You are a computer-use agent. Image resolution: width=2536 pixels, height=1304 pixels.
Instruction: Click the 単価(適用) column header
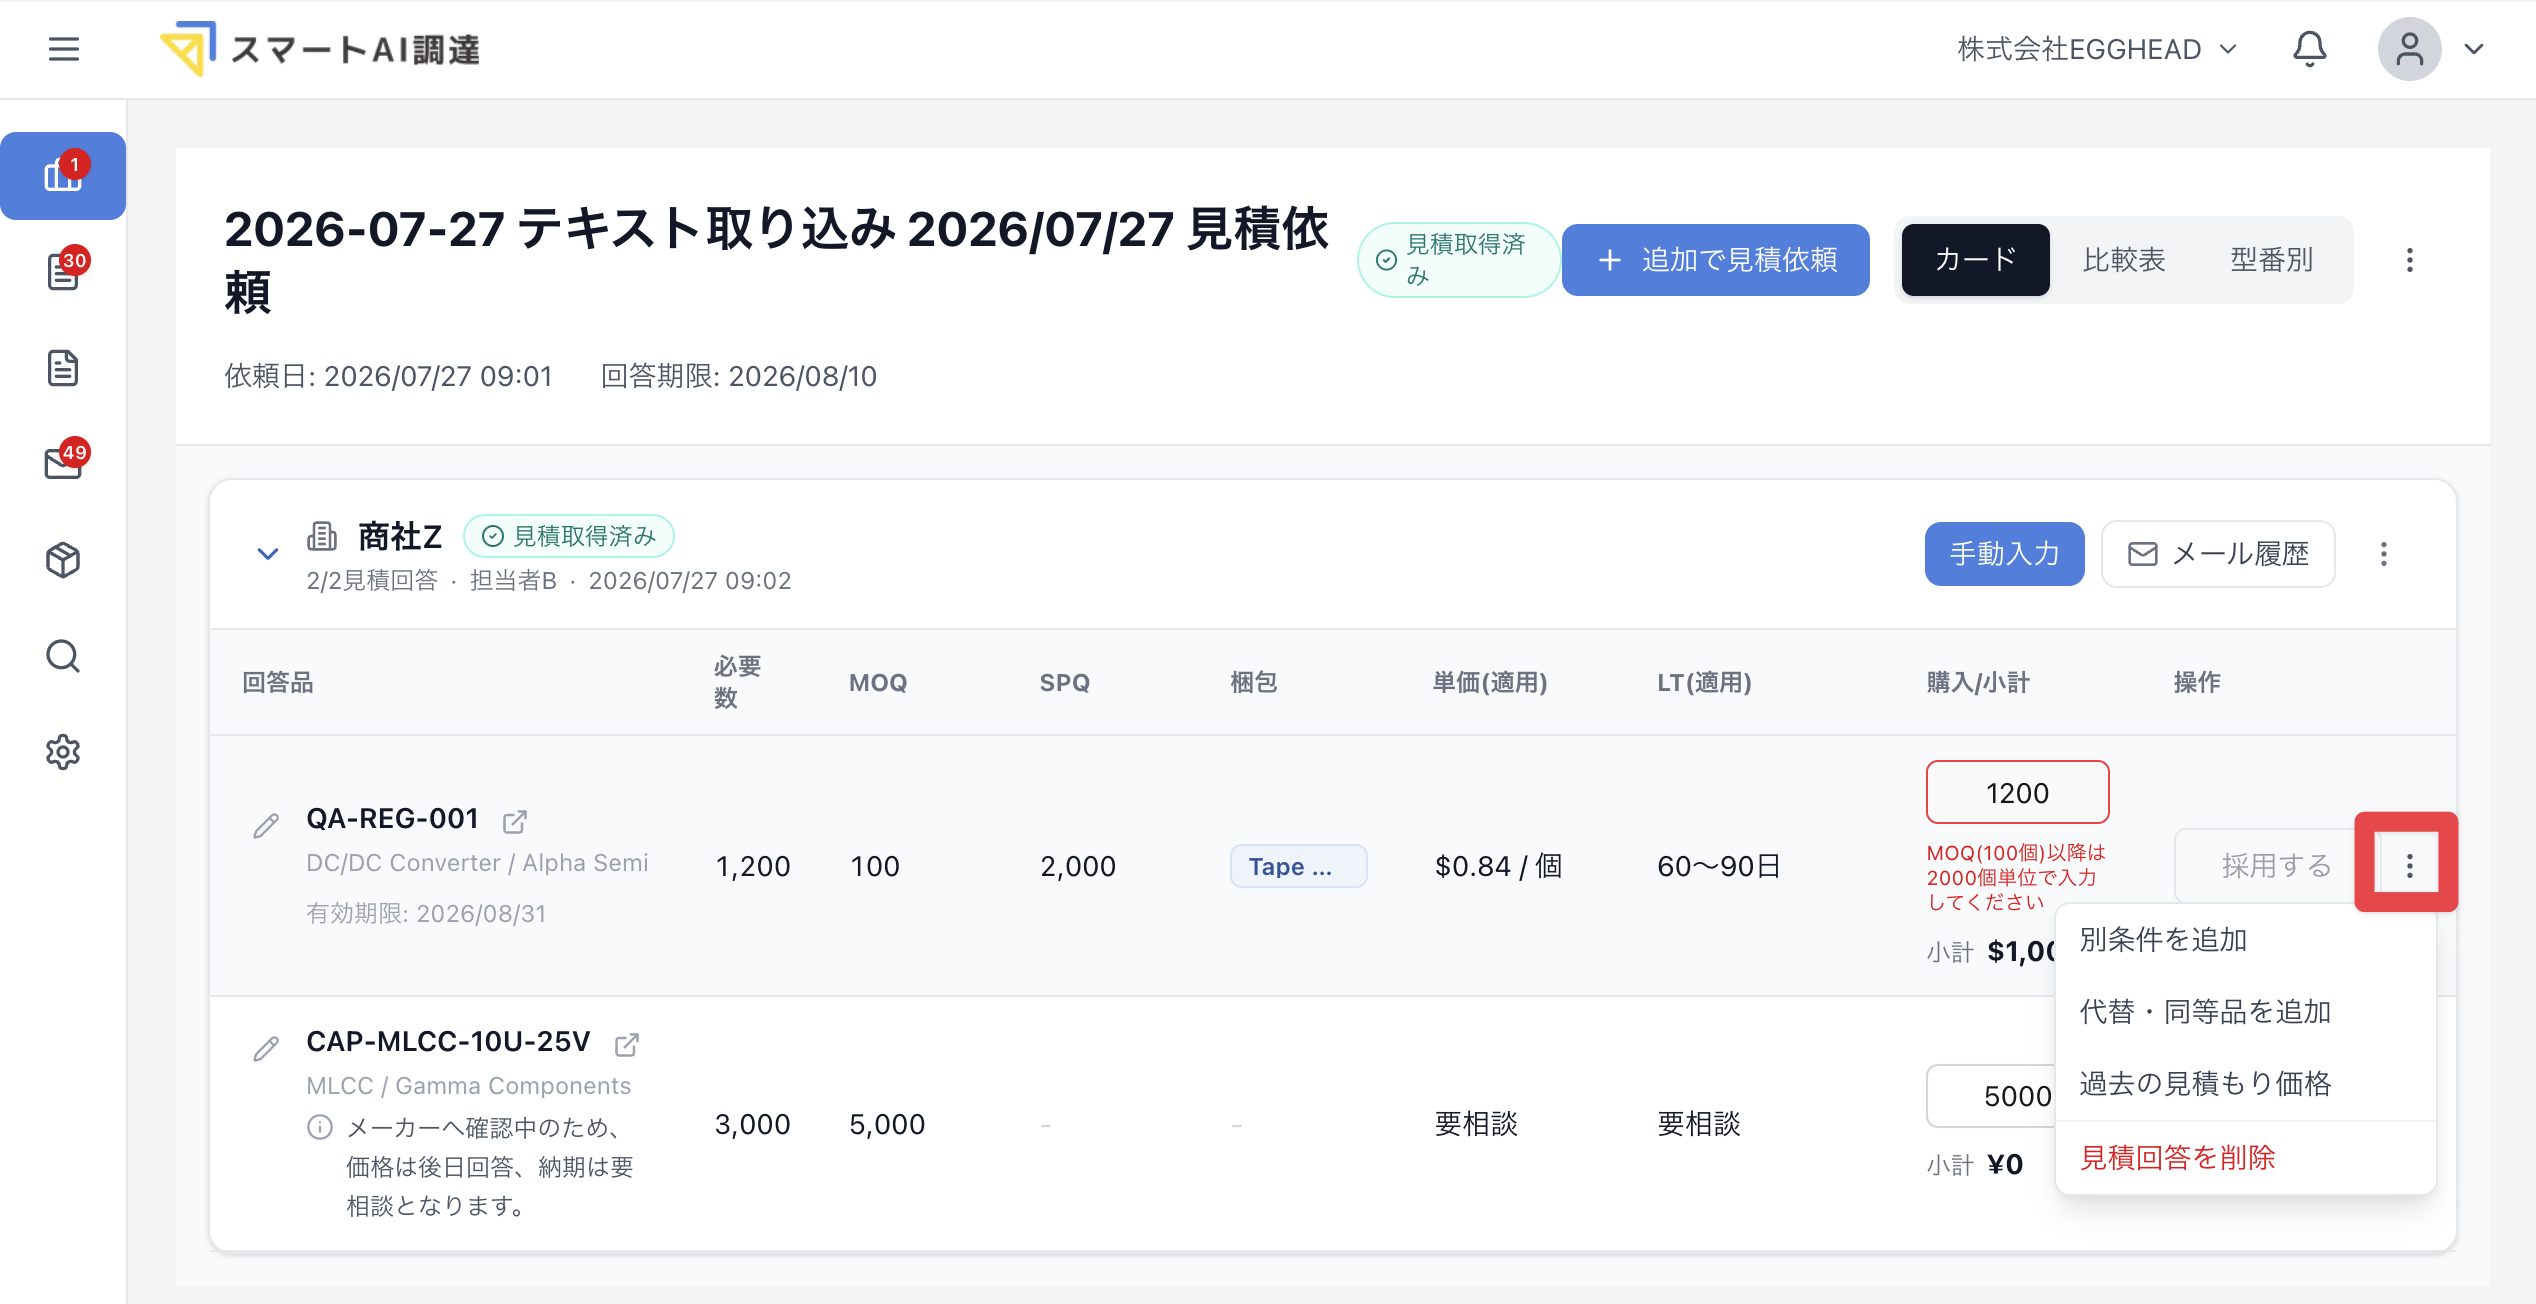1490,682
